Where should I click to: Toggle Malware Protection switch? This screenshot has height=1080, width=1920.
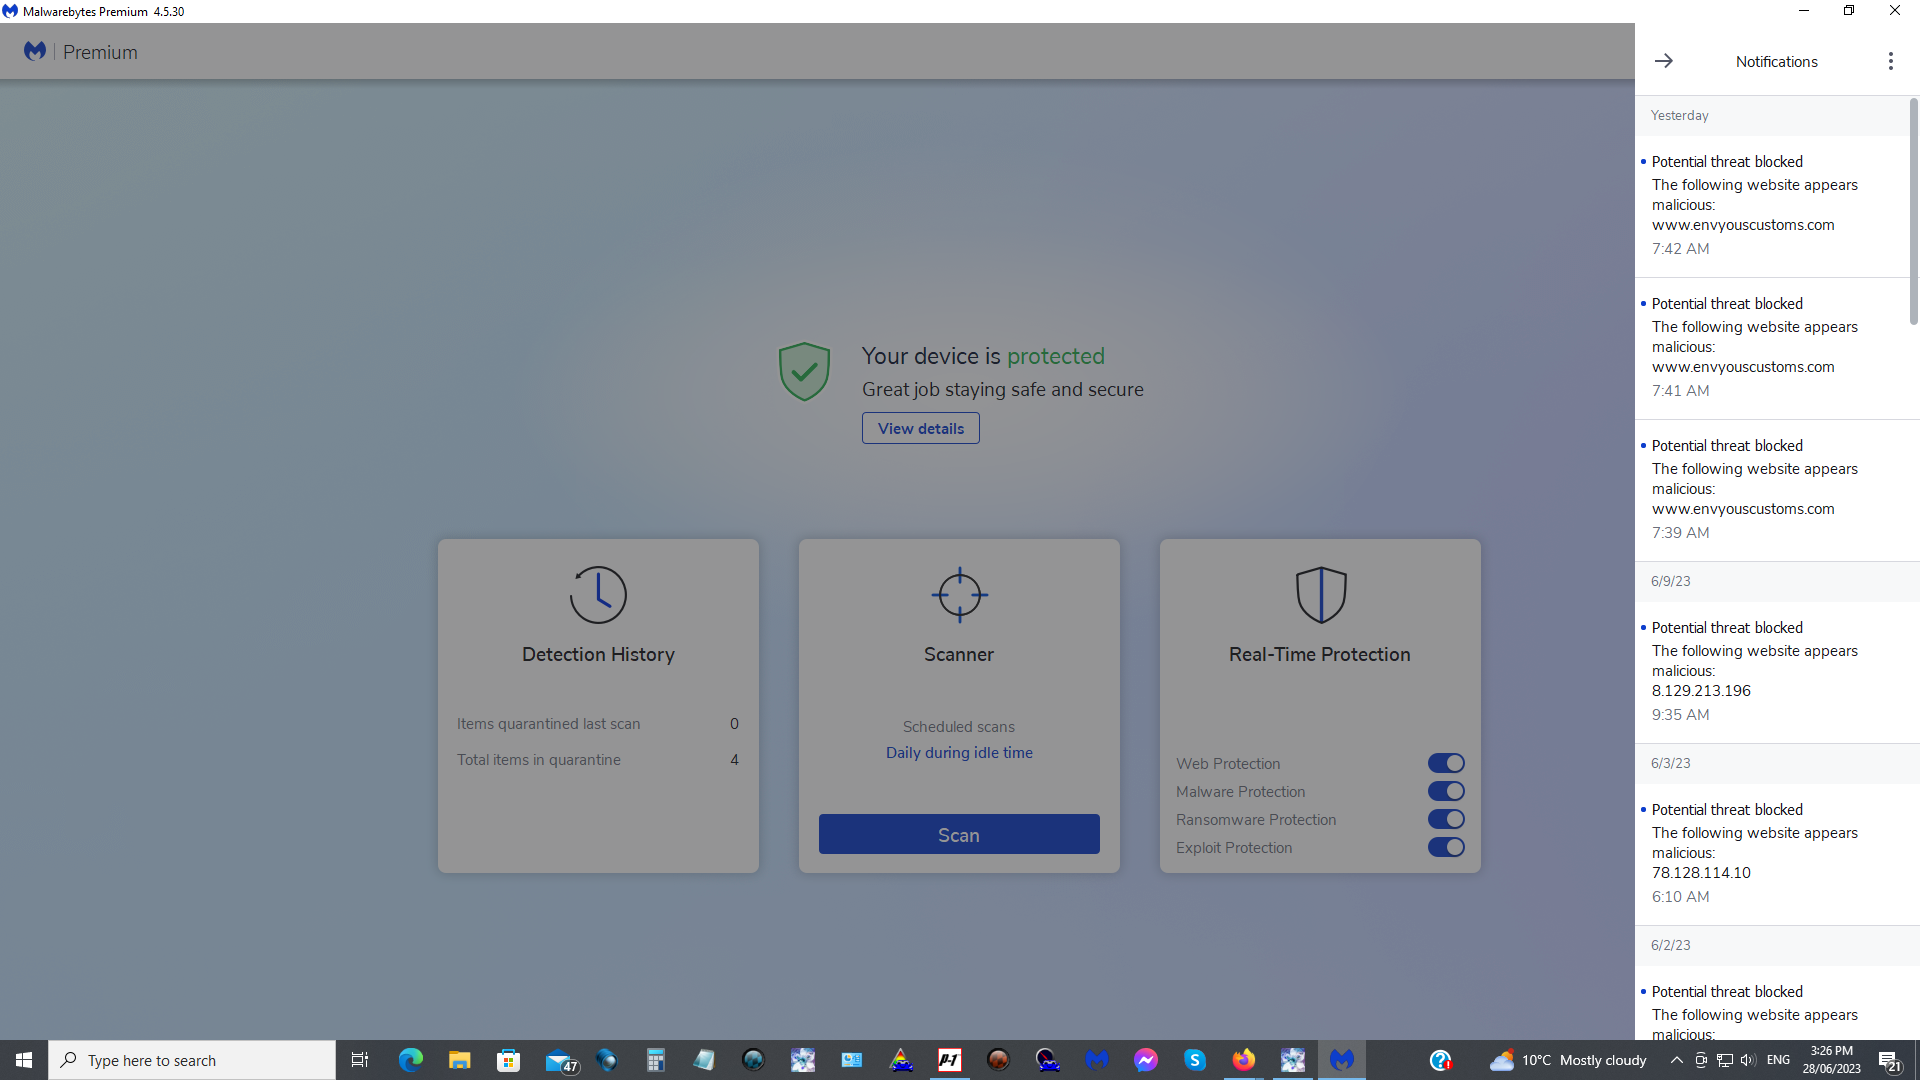pyautogui.click(x=1446, y=791)
